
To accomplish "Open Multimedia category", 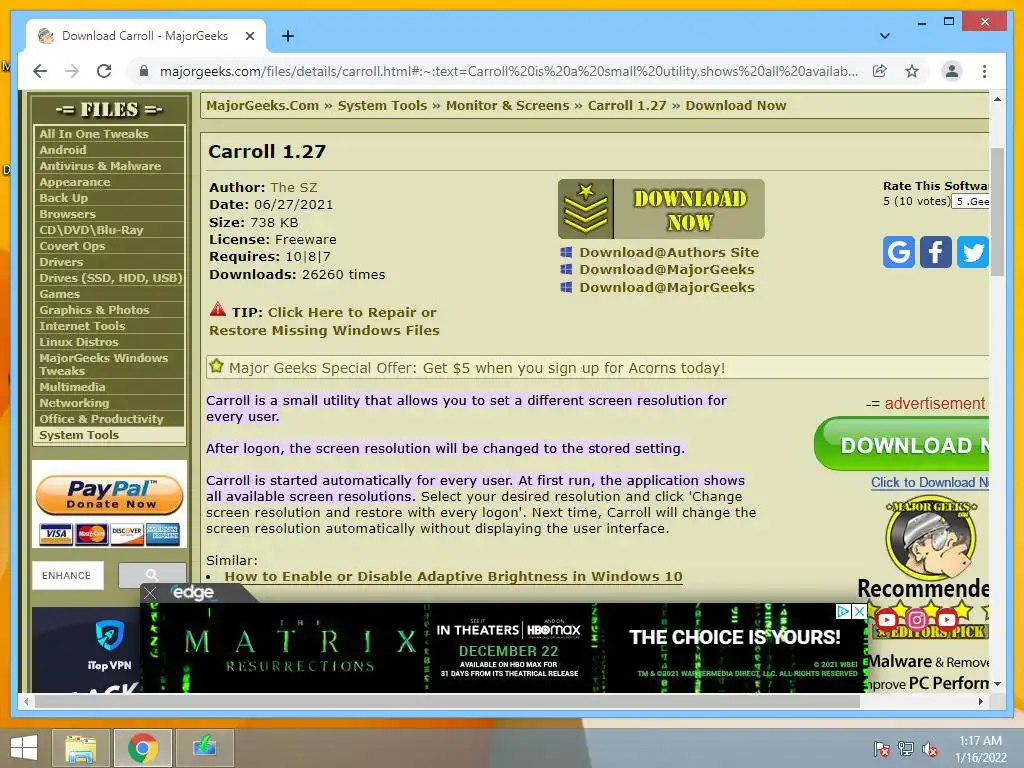I will tap(109, 387).
